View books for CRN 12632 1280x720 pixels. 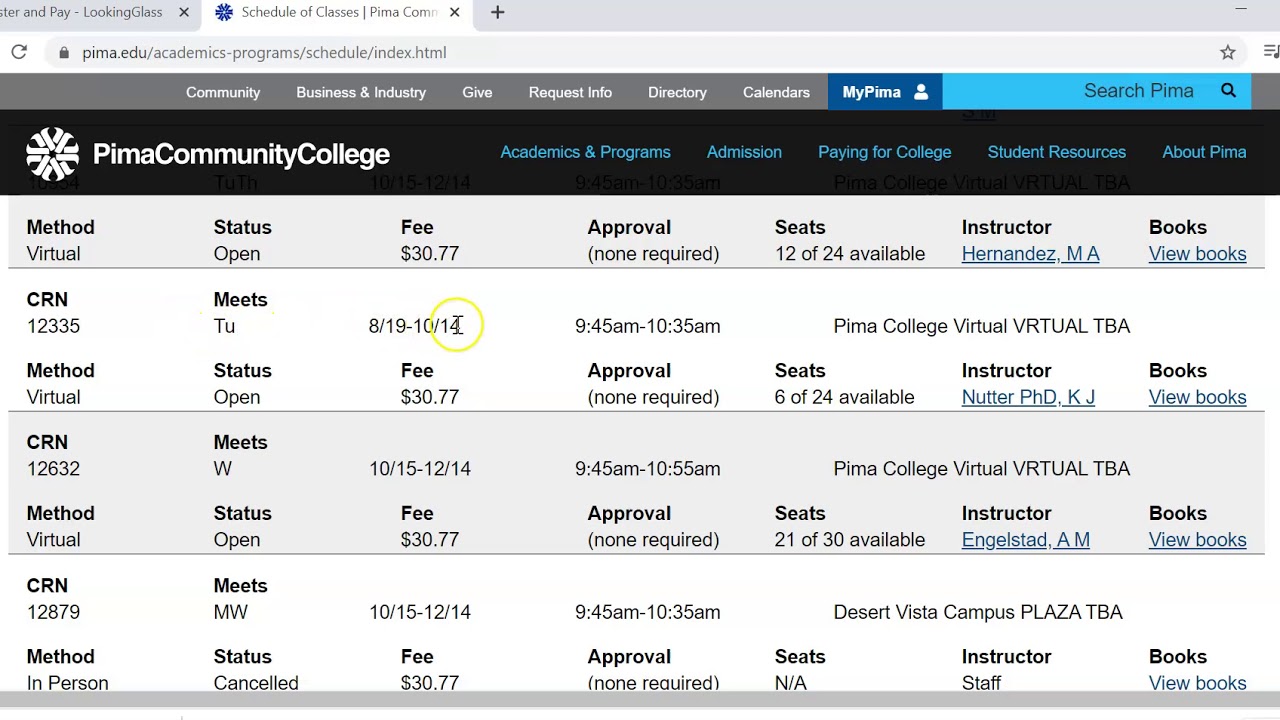point(1197,540)
